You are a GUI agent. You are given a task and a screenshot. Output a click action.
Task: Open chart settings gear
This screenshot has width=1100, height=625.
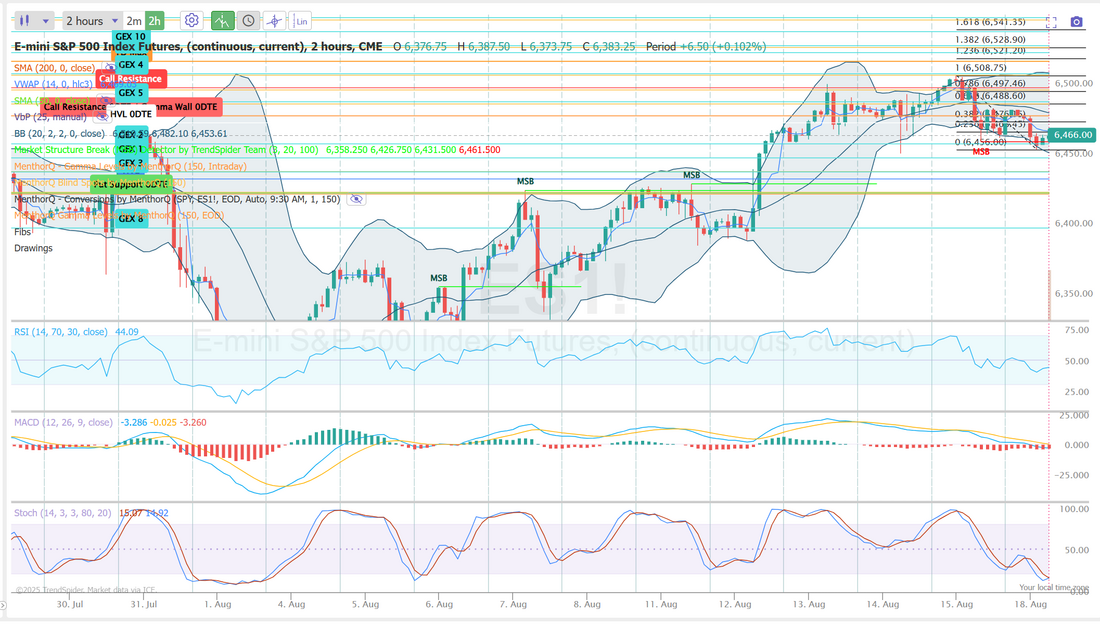pos(191,21)
